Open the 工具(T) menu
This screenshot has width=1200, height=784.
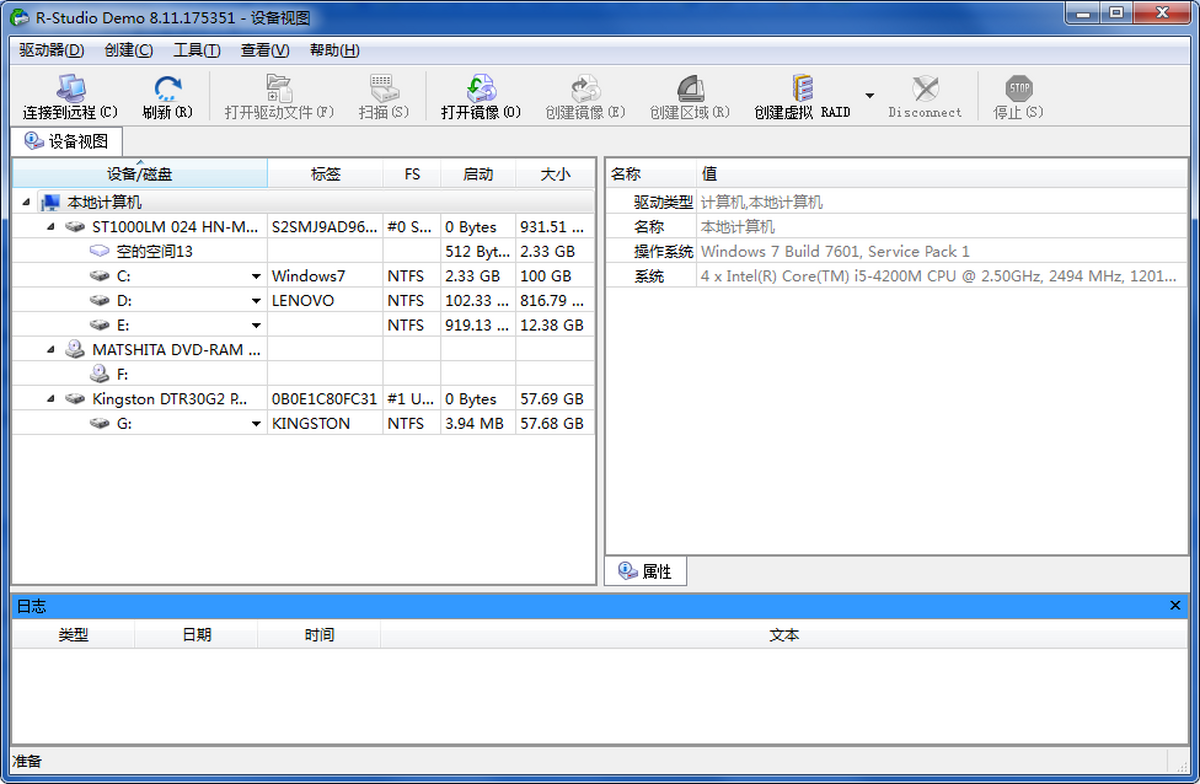pyautogui.click(x=196, y=50)
